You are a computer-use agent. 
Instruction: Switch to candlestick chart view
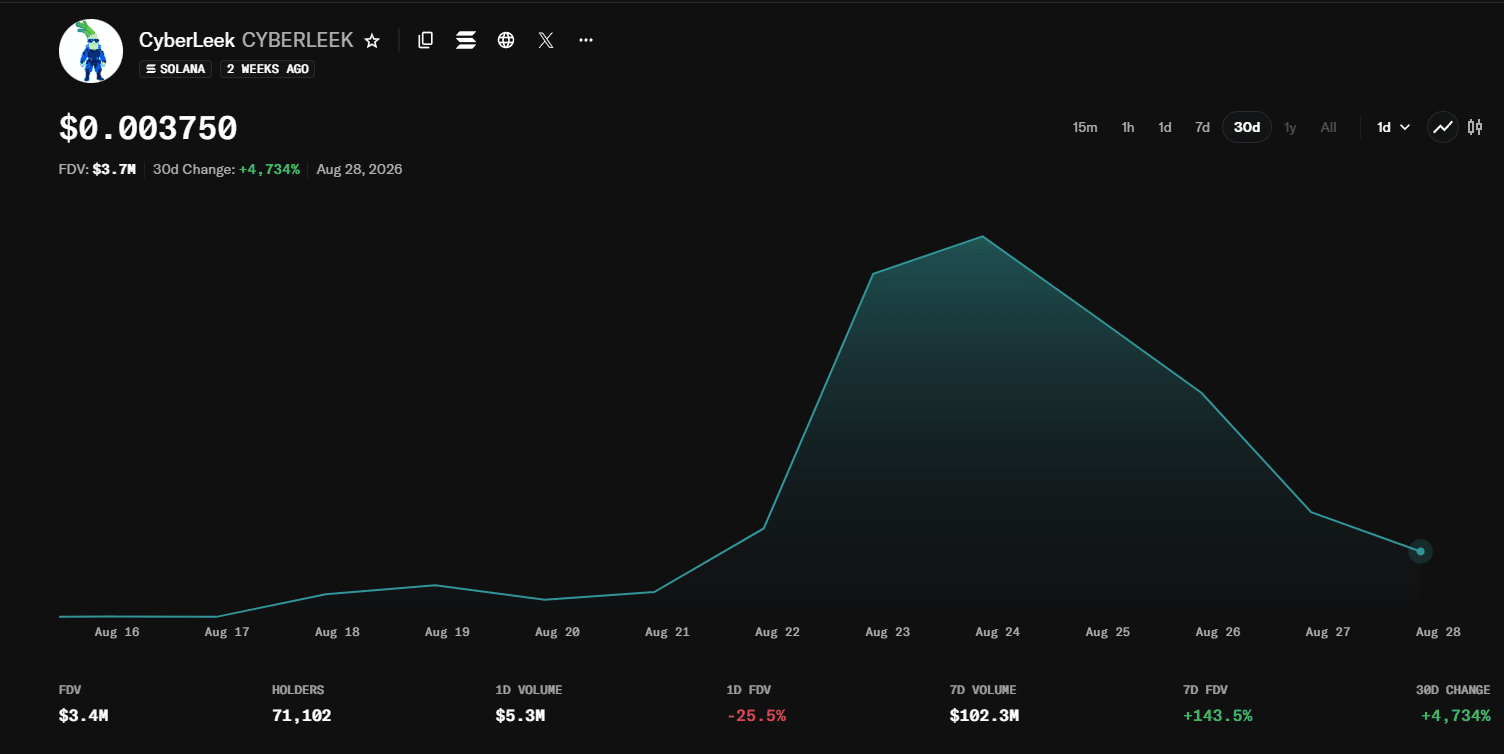pyautogui.click(x=1475, y=127)
